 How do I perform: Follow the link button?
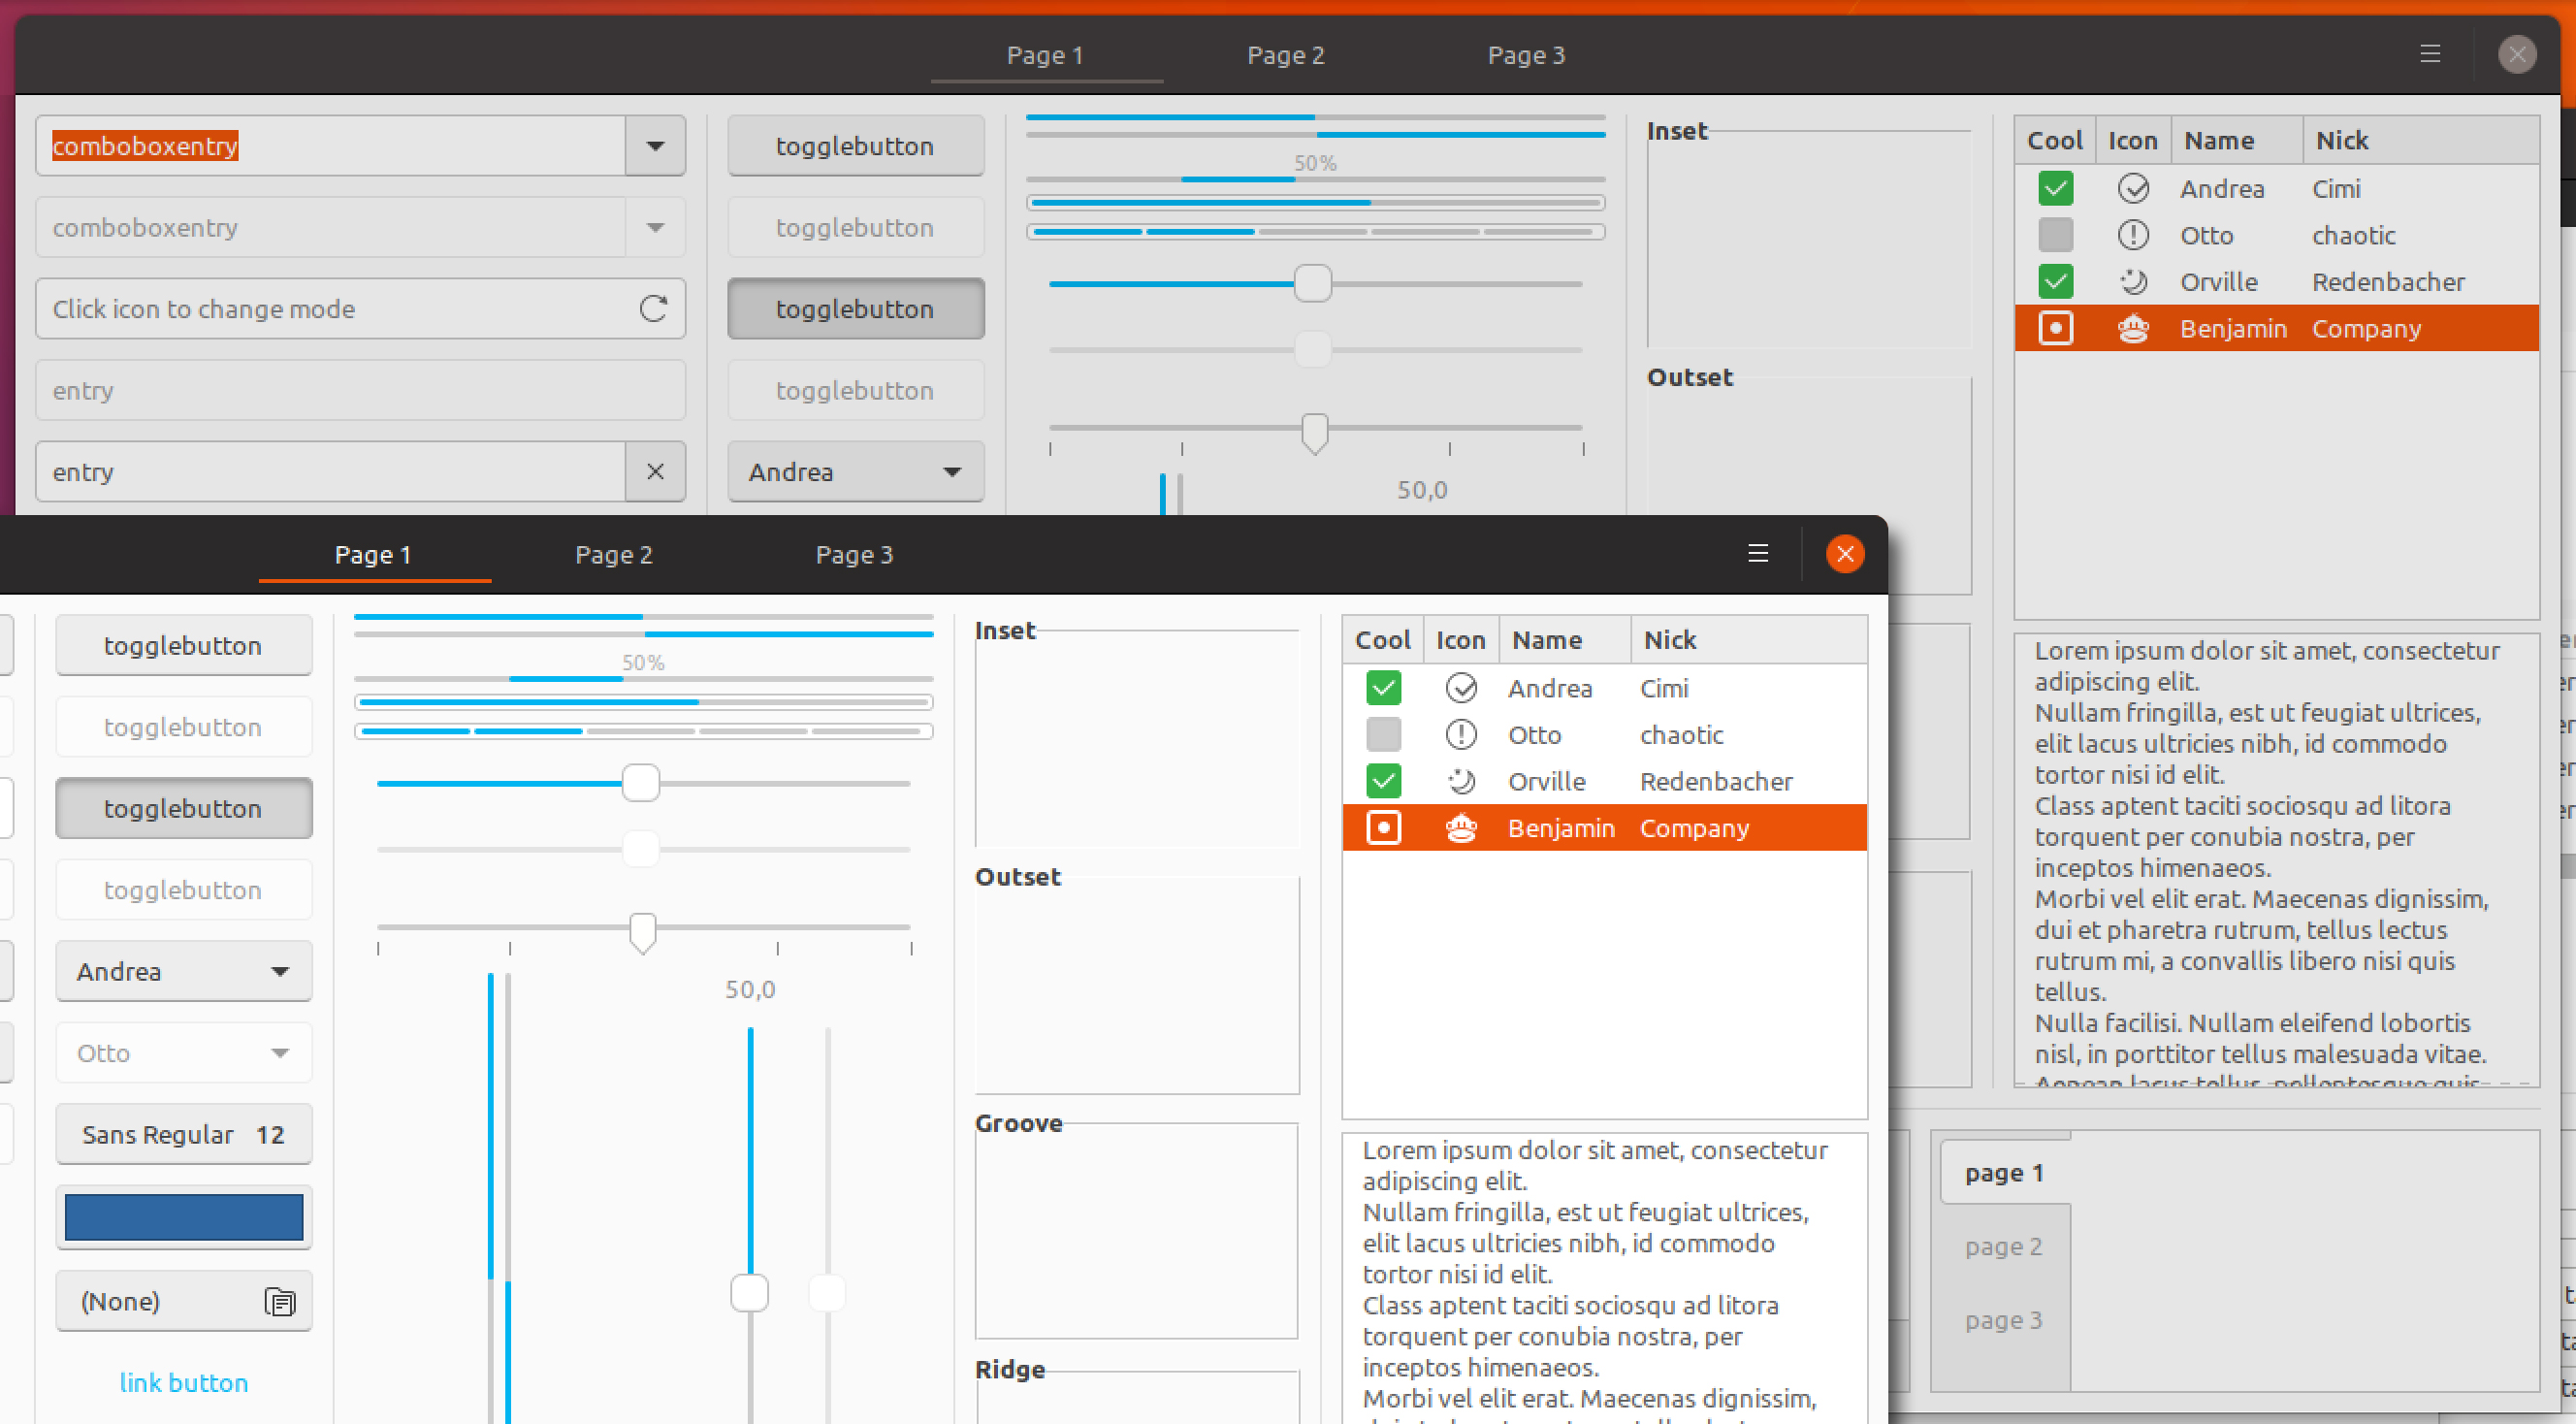tap(184, 1382)
